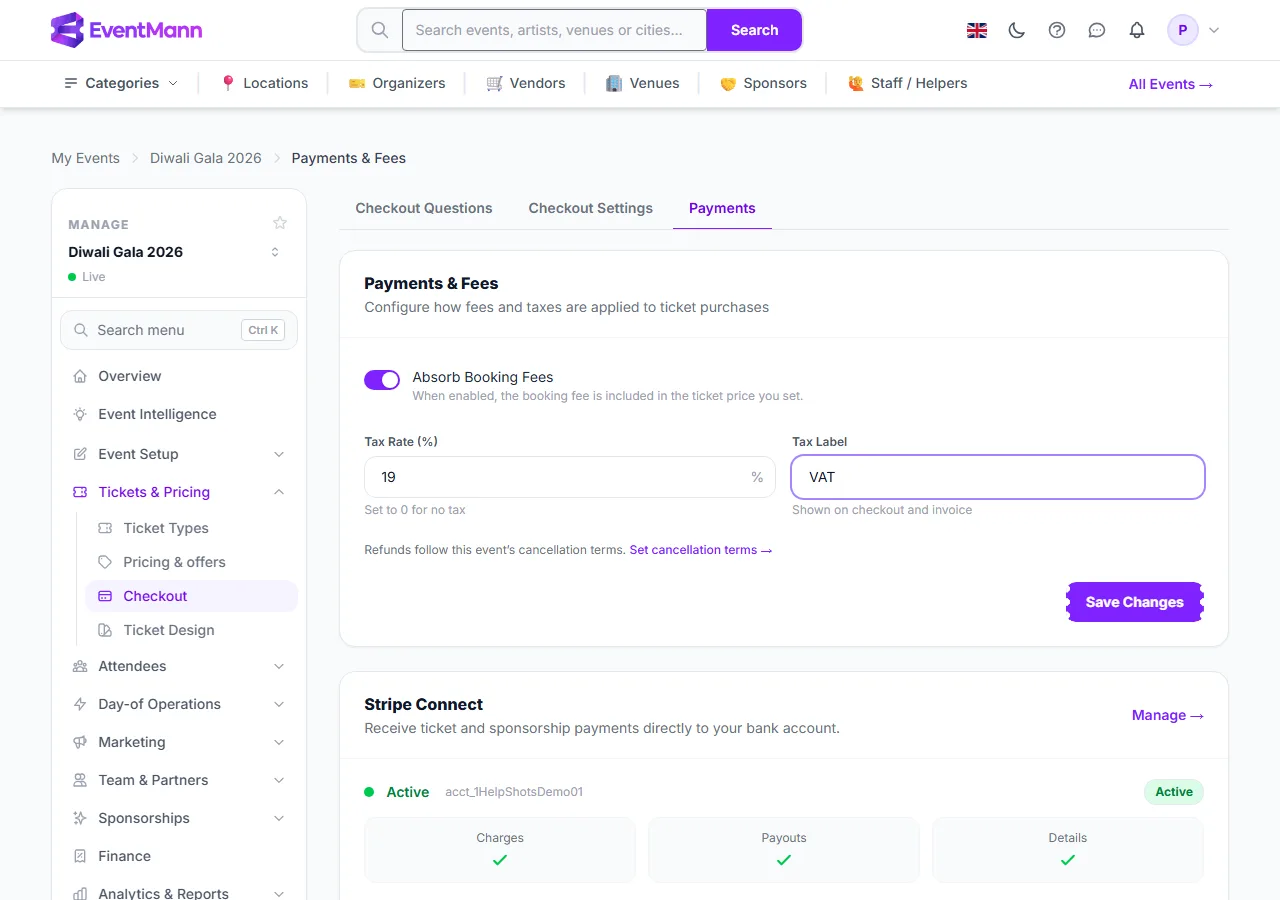Open Organizers in the navigation bar
The width and height of the screenshot is (1280, 900).
click(397, 83)
